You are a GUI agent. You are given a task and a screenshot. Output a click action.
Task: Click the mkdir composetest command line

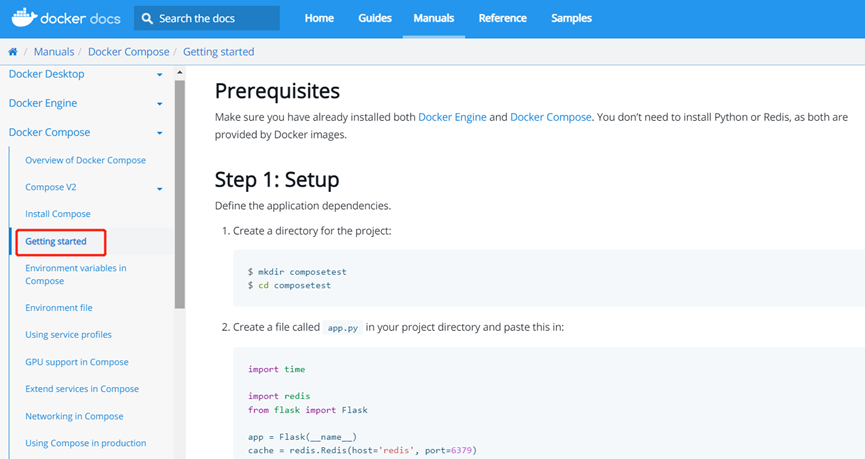coord(297,271)
